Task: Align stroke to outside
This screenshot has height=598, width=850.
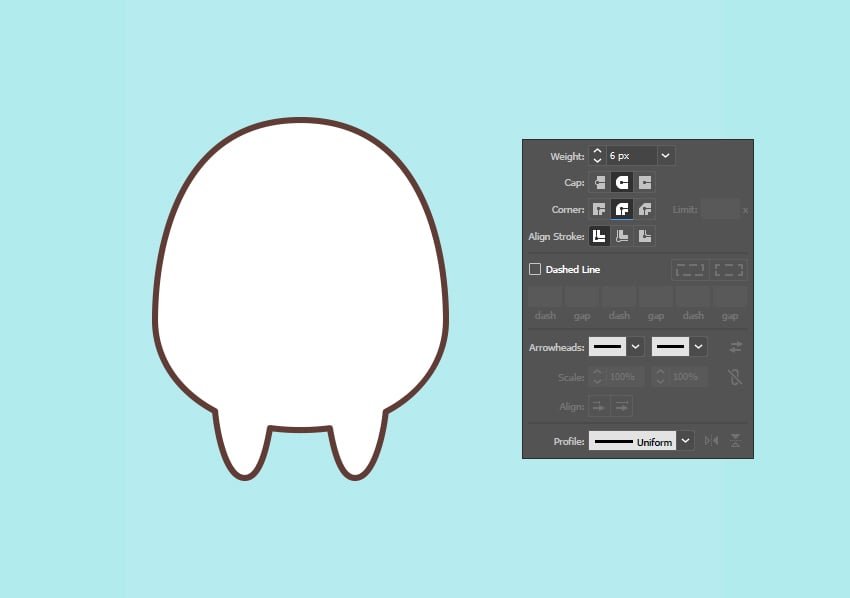Action: pos(645,237)
